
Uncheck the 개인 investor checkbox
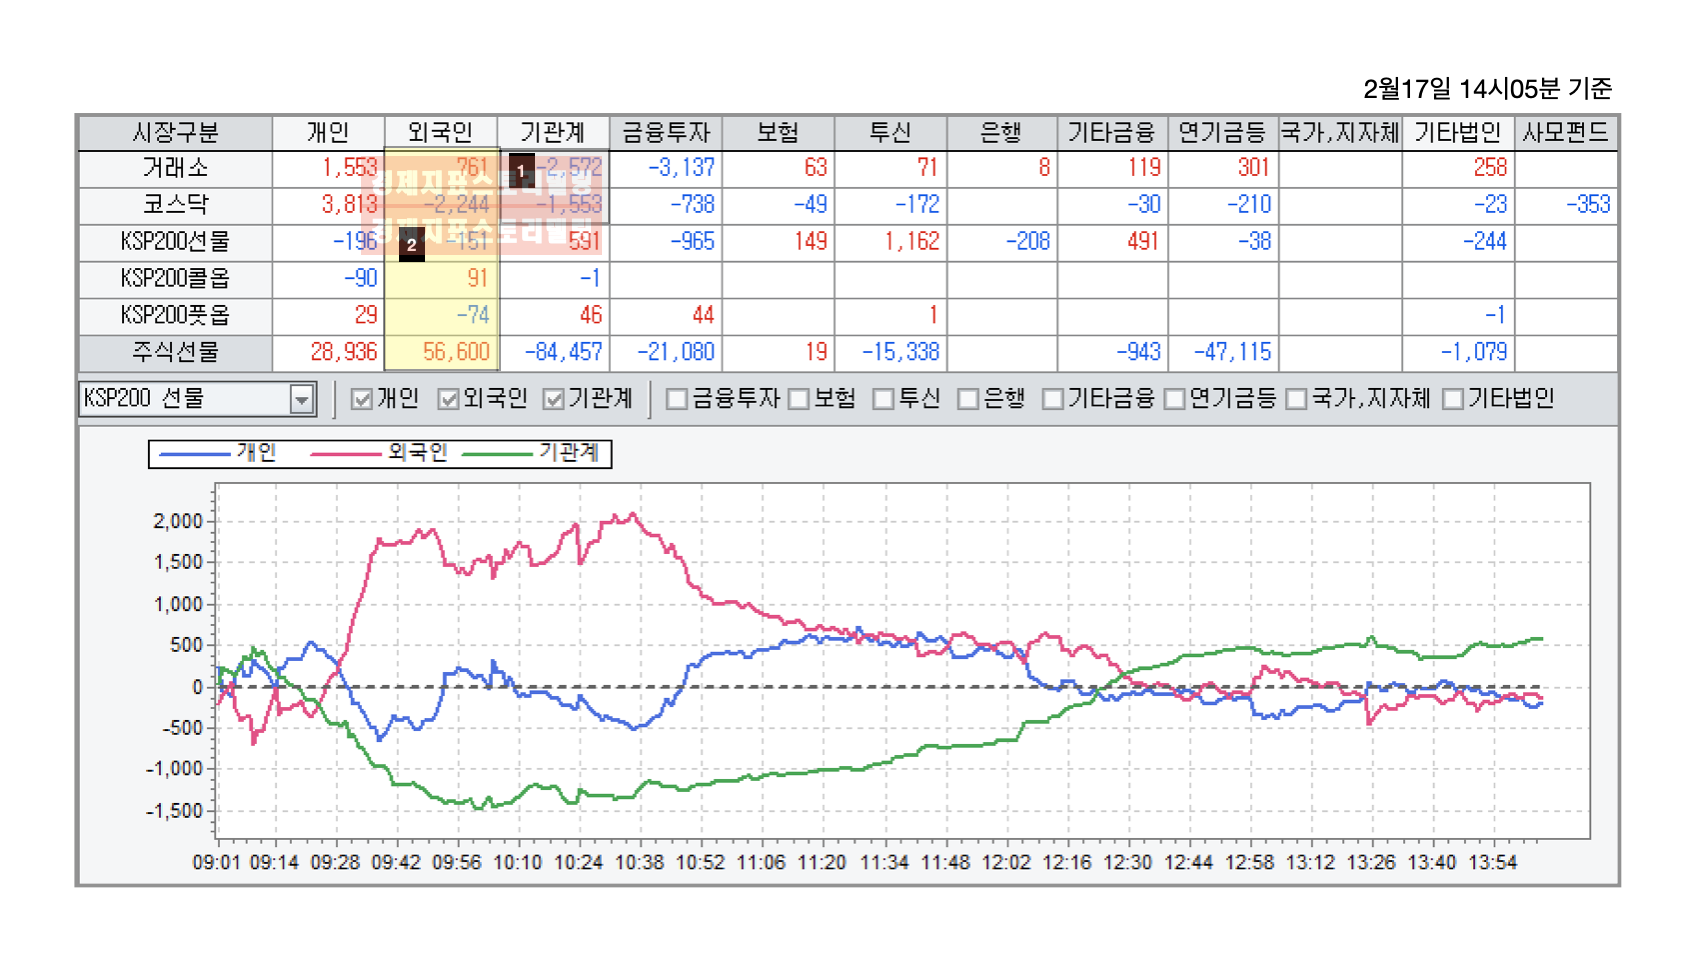(x=361, y=398)
